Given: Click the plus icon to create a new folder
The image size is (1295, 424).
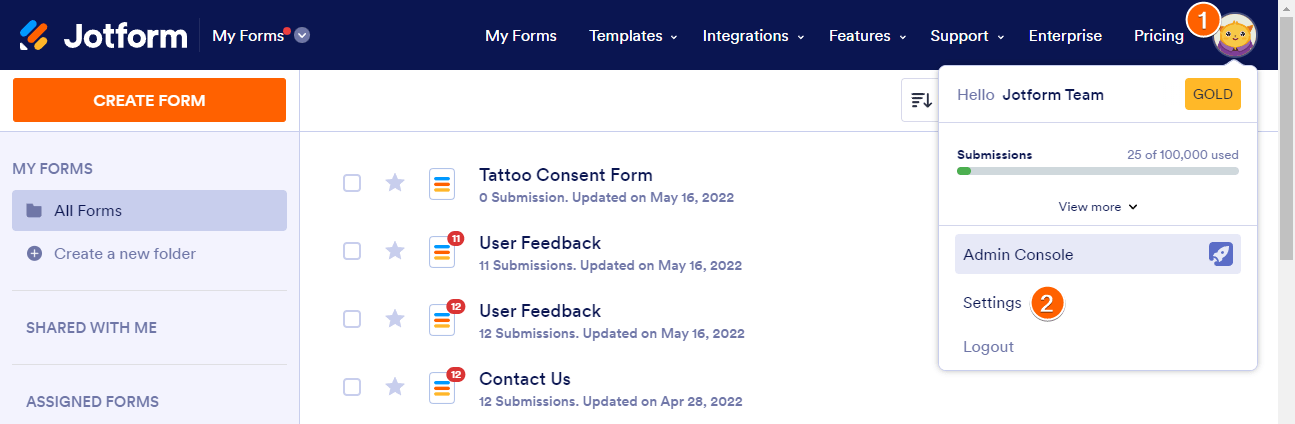Looking at the screenshot, I should (34, 254).
